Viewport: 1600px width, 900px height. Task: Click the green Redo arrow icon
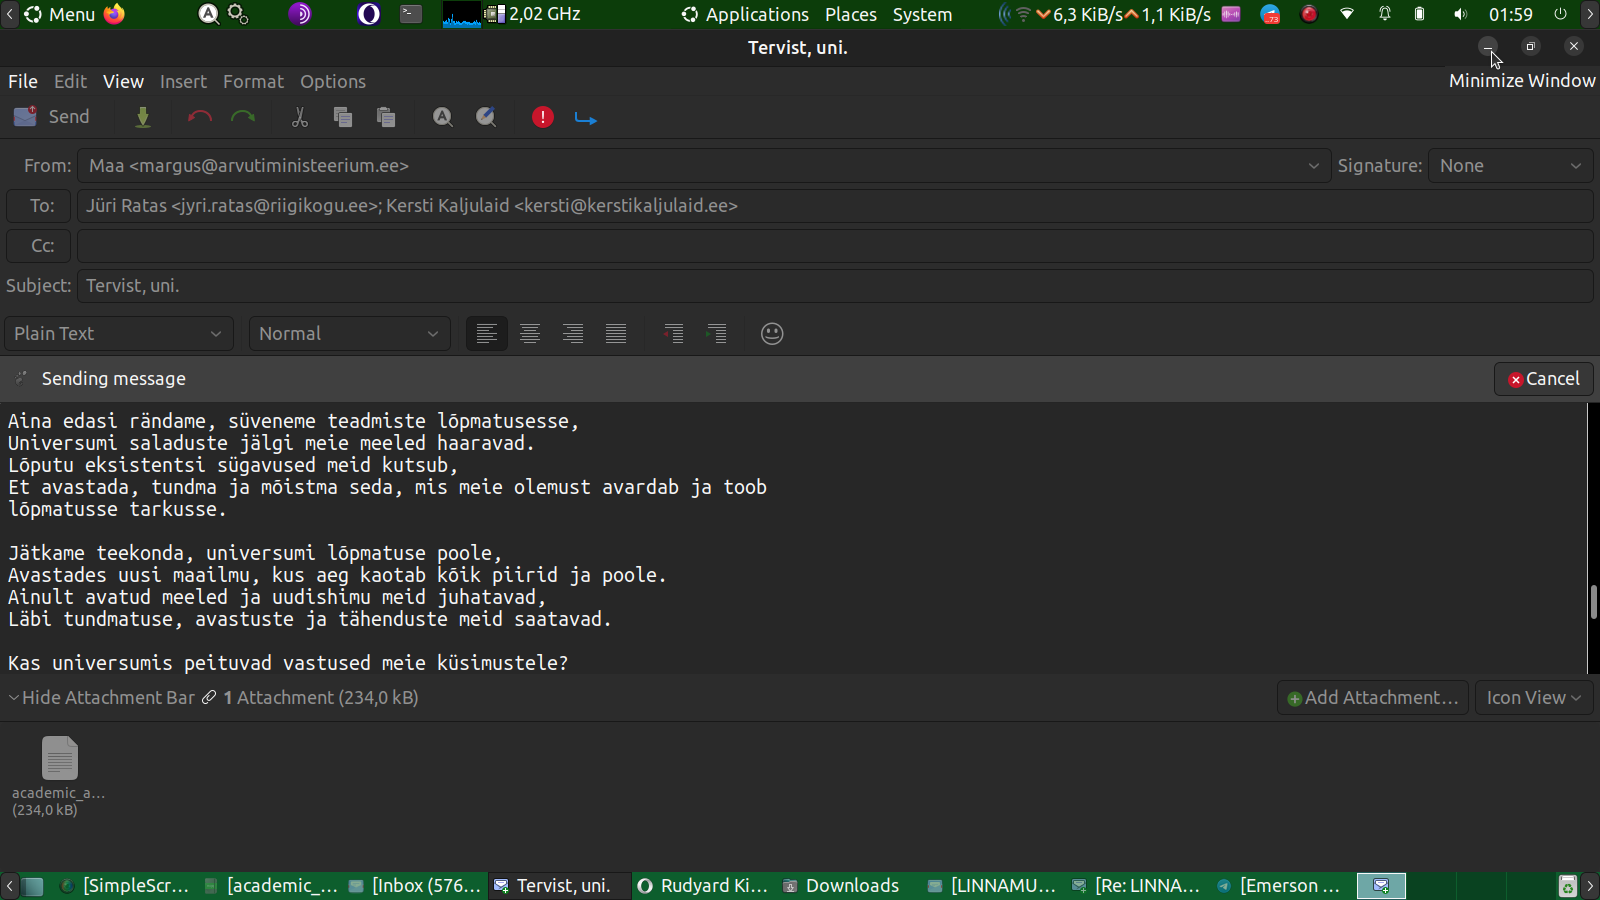click(243, 117)
